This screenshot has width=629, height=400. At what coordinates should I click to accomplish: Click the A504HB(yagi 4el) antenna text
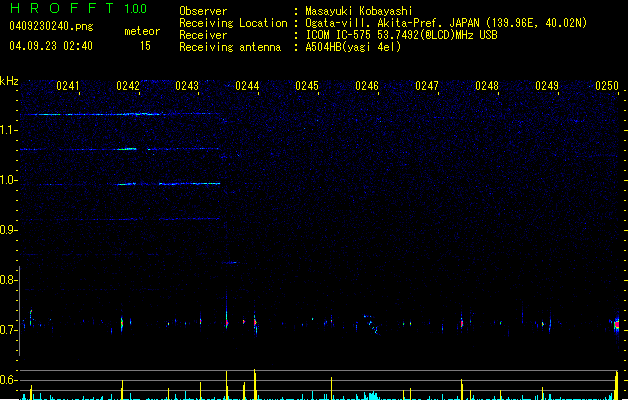click(x=353, y=47)
